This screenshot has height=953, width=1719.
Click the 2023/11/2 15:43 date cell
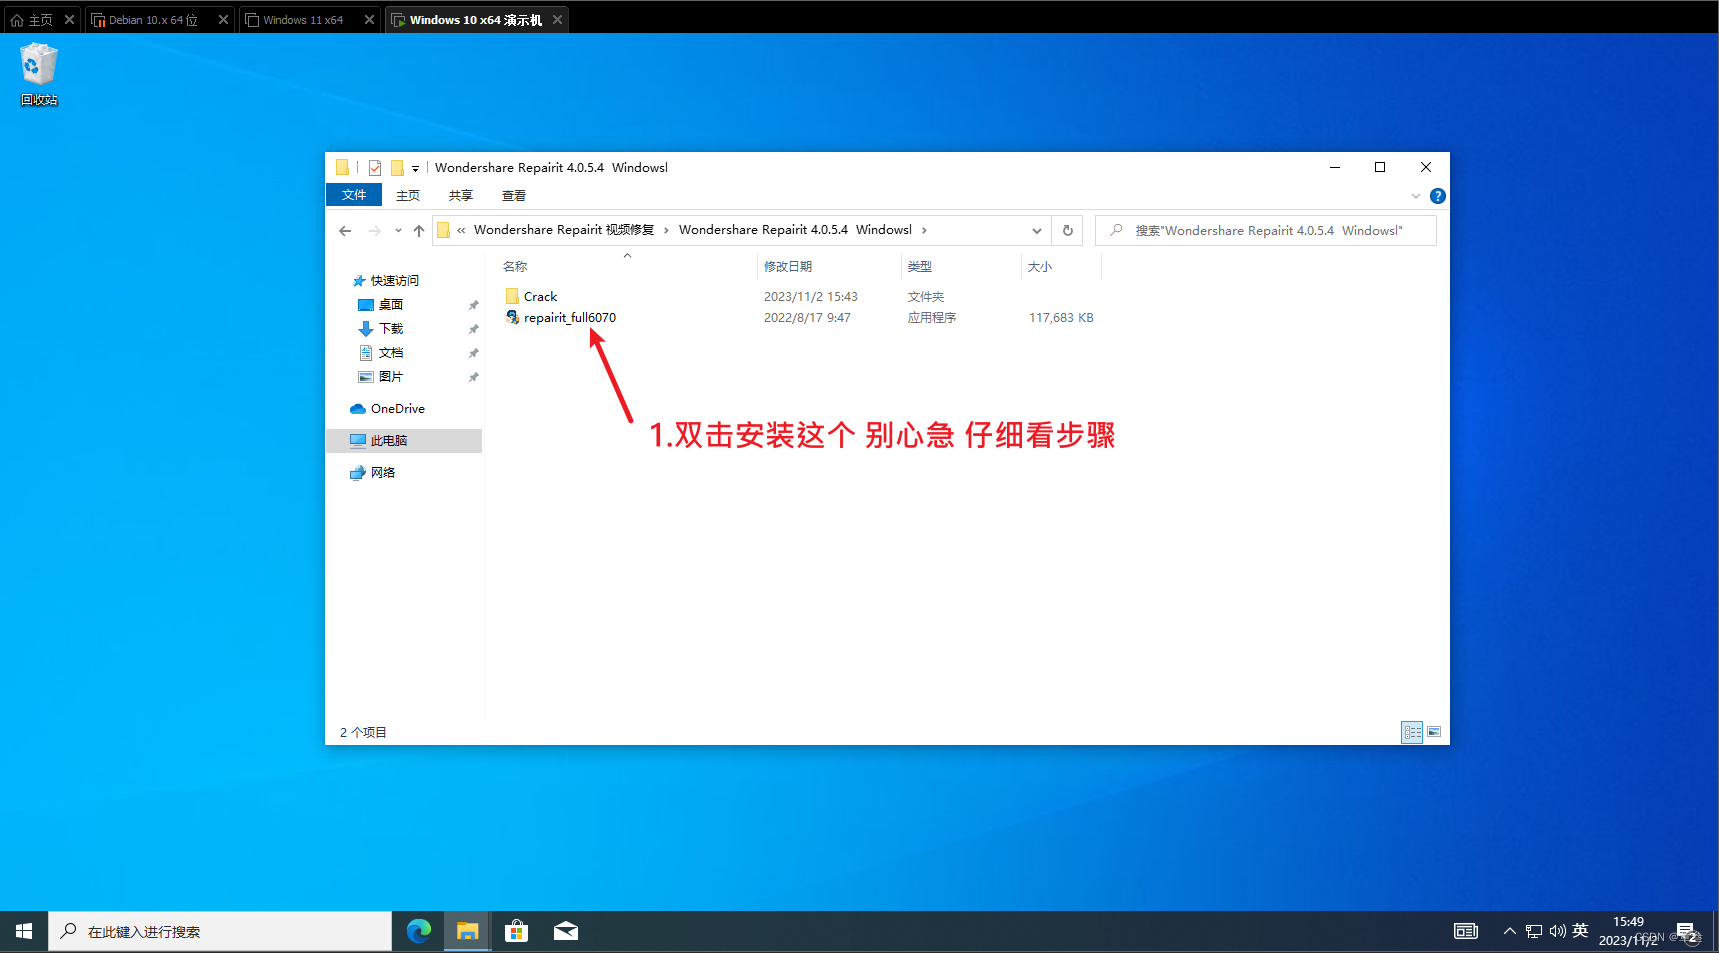coord(811,297)
